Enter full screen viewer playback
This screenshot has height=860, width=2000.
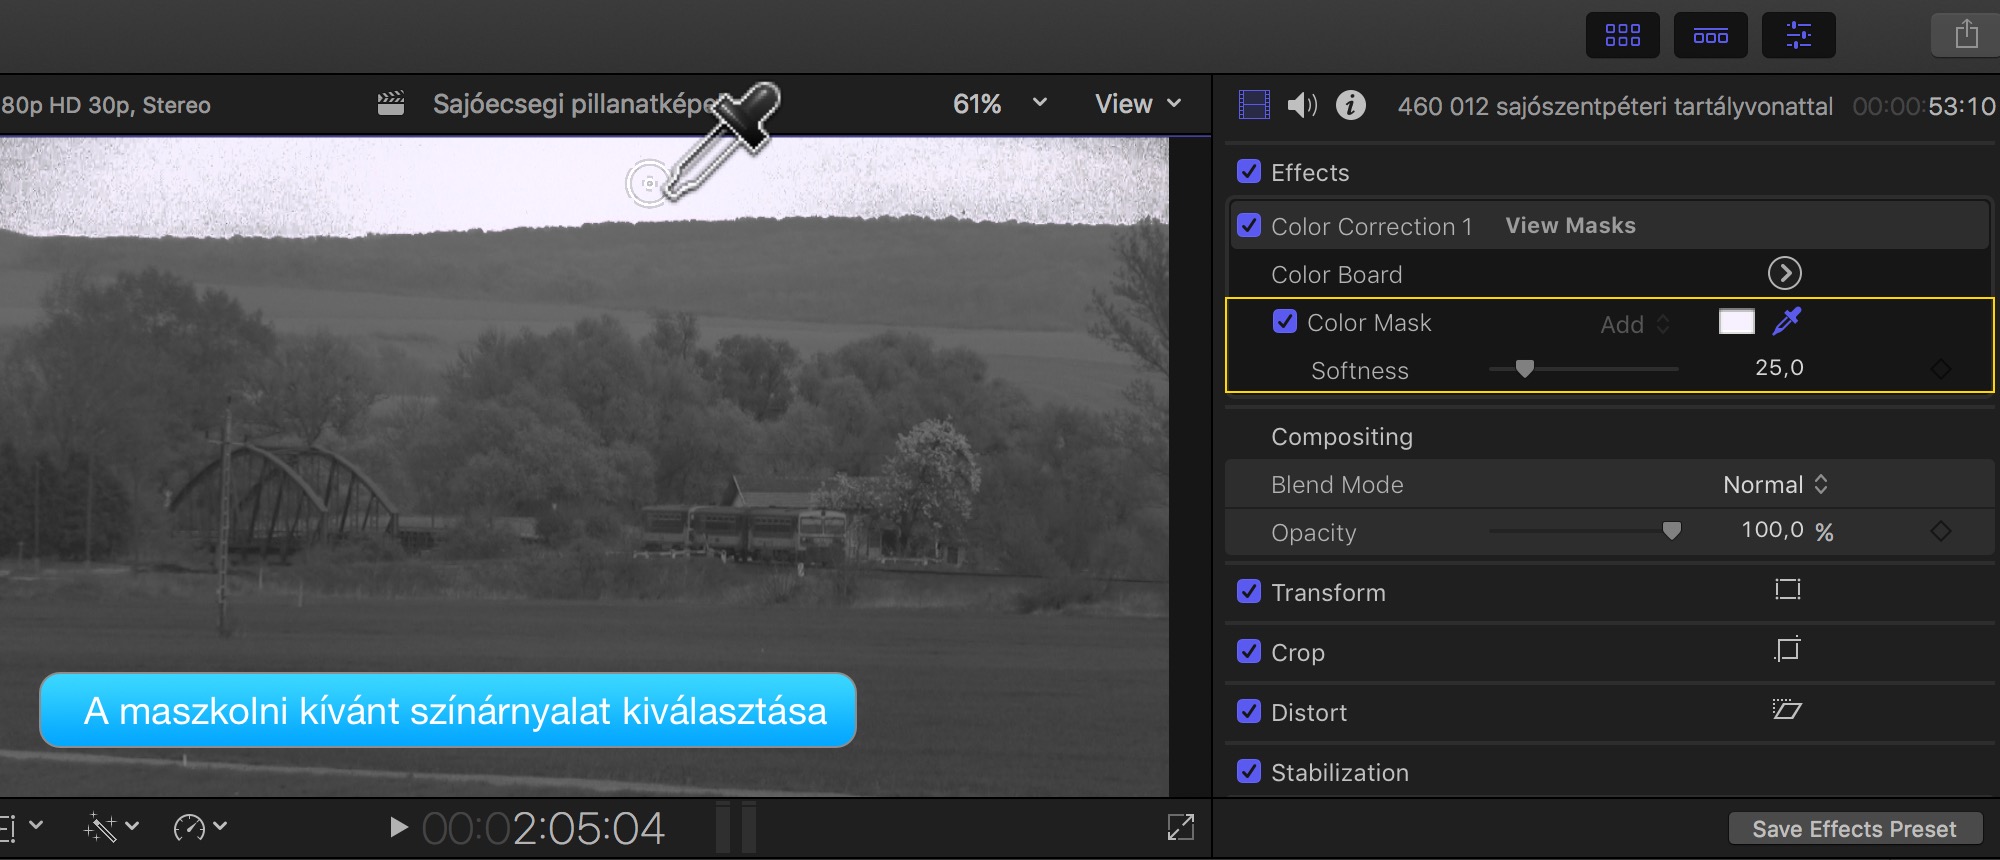1180,827
